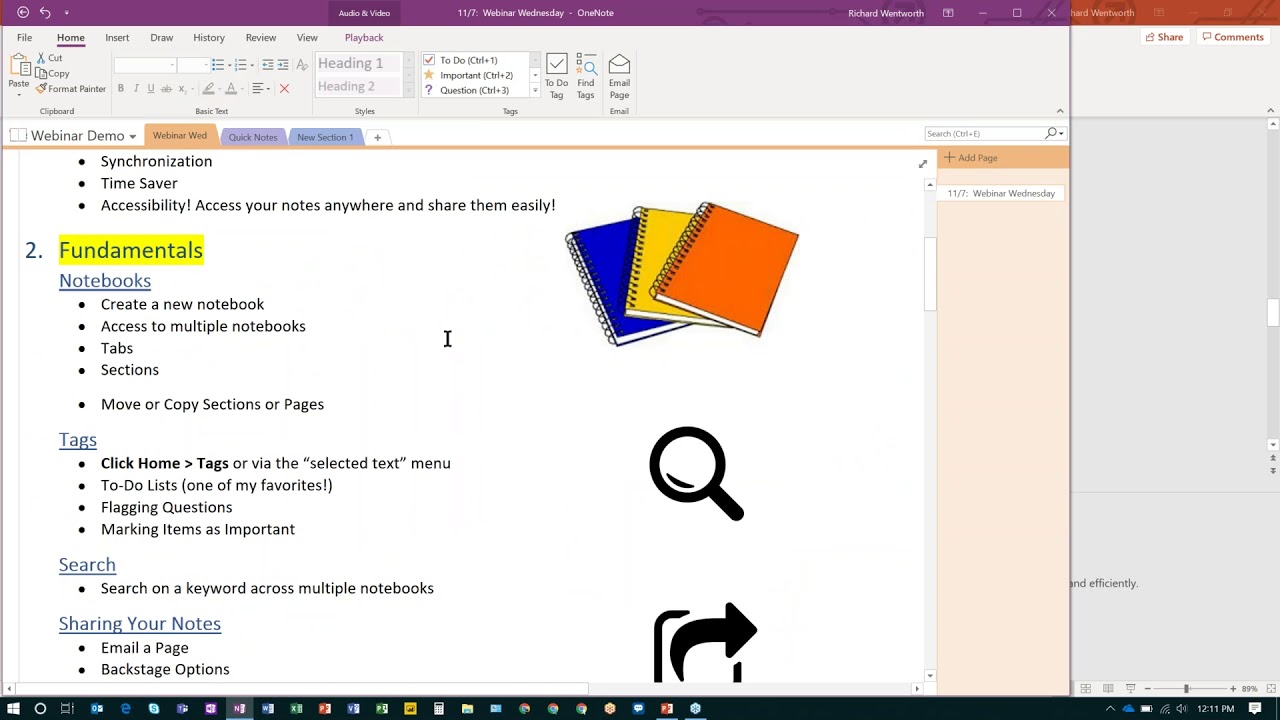
Task: Toggle italic formatting
Action: [x=136, y=89]
